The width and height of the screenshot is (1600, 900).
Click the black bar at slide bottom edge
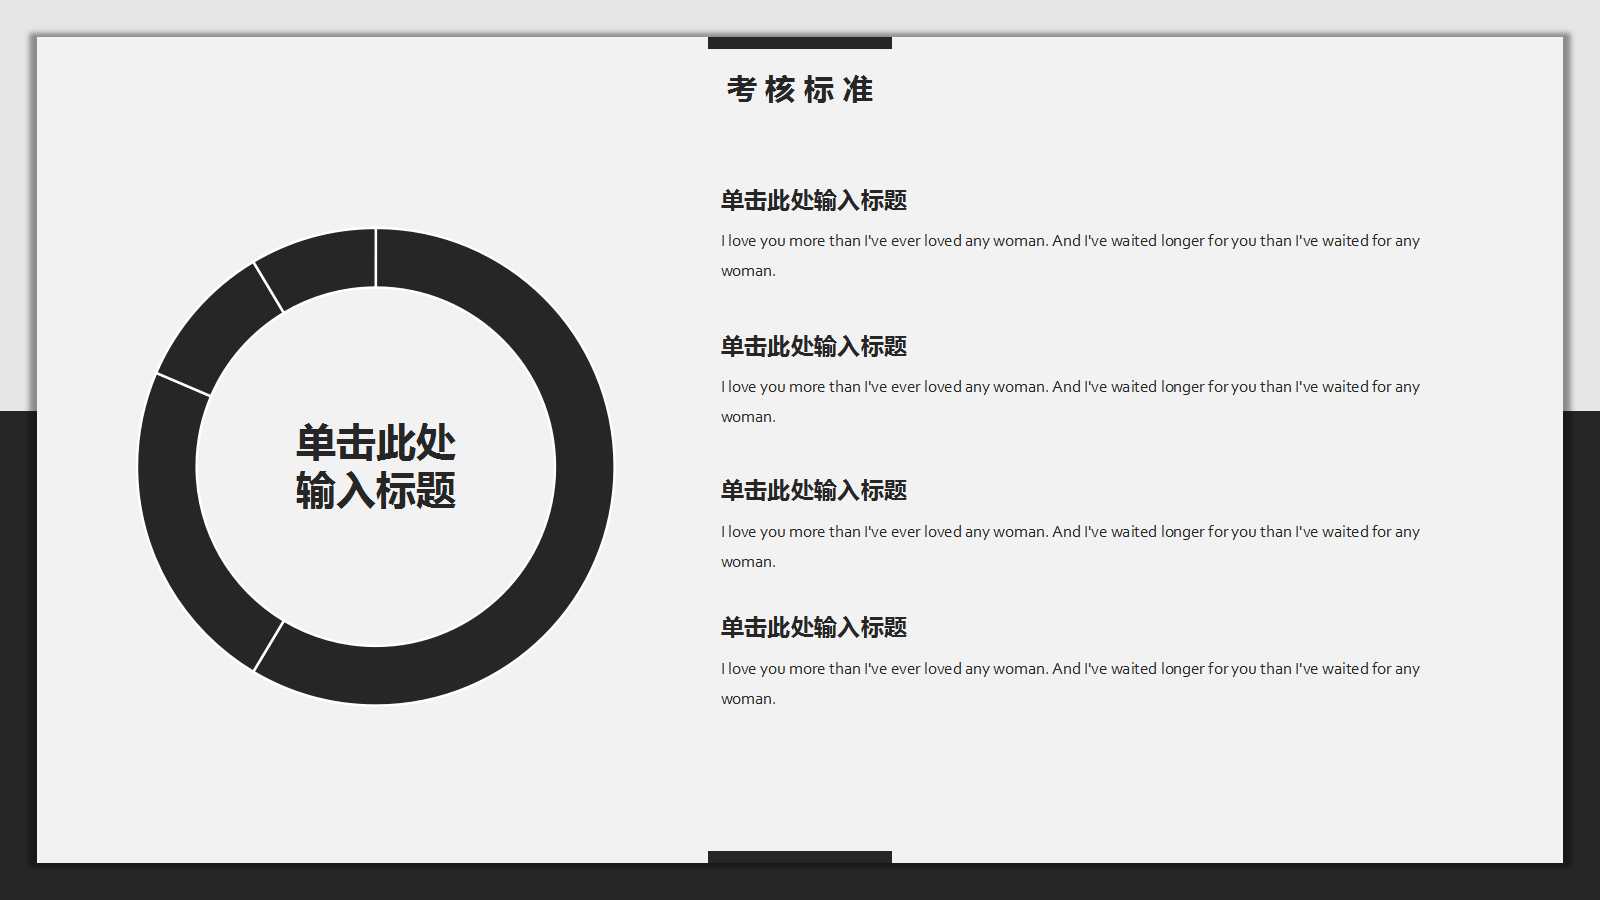coord(799,857)
